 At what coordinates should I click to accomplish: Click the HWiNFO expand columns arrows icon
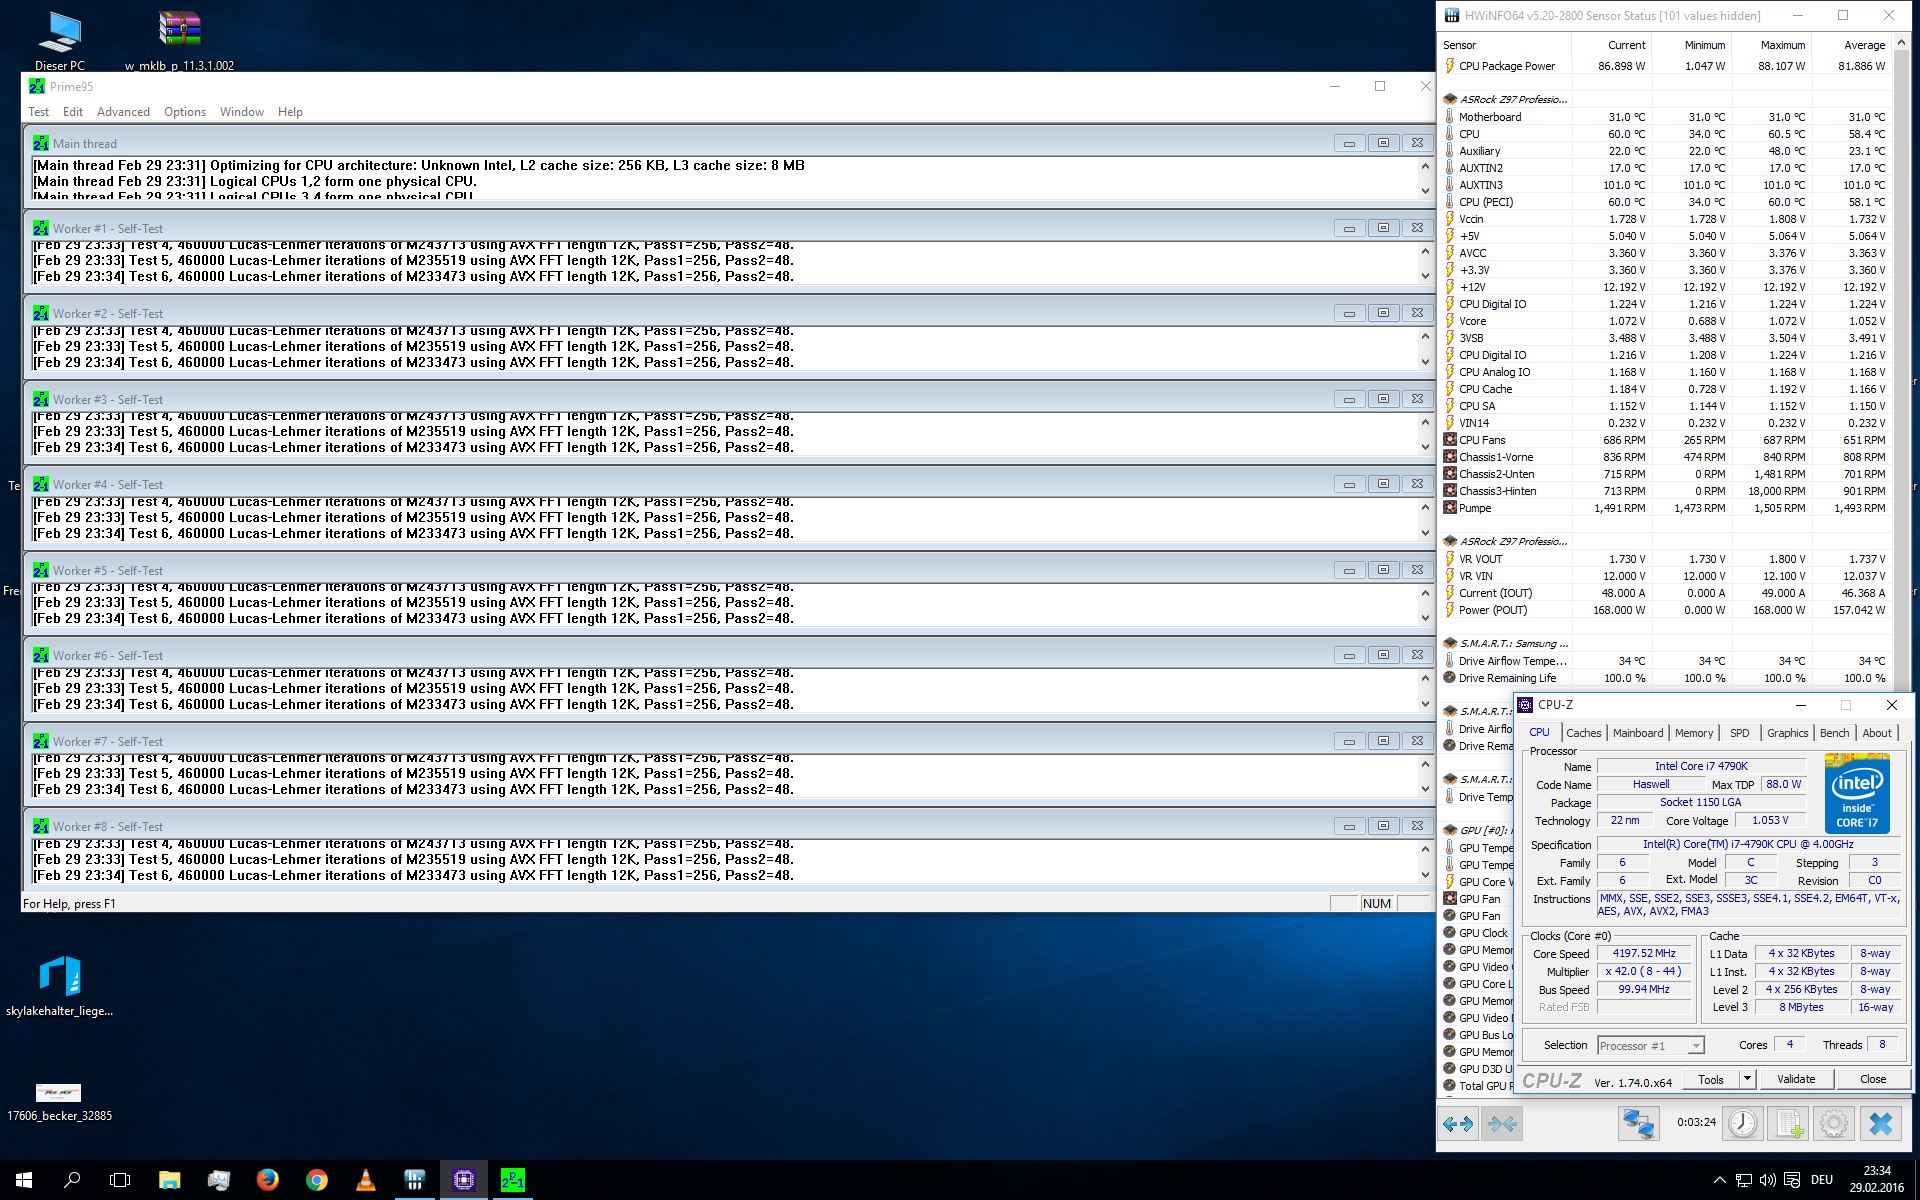1458,1124
